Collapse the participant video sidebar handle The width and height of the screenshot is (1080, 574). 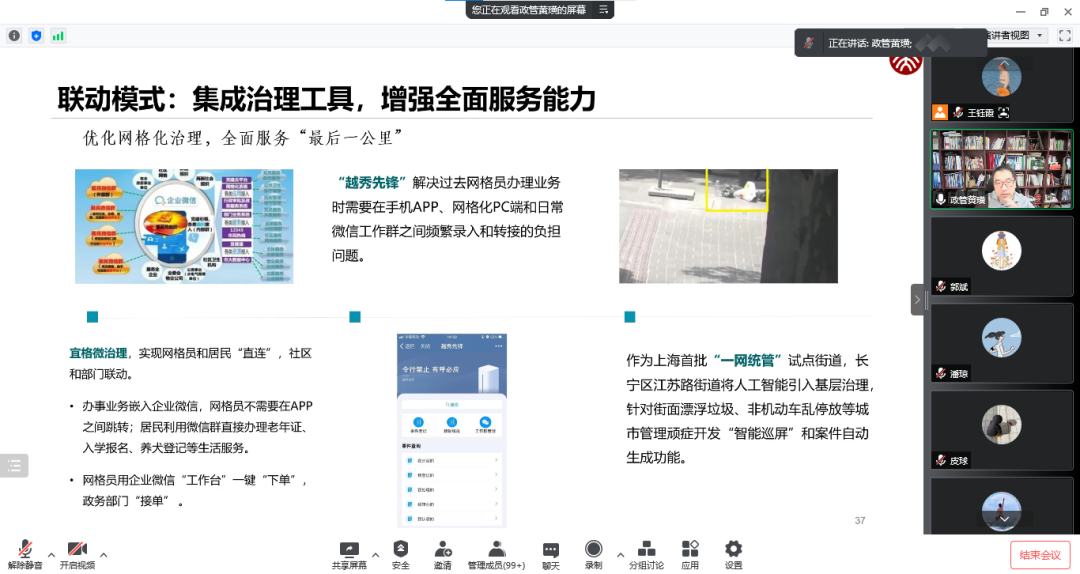pos(917,299)
